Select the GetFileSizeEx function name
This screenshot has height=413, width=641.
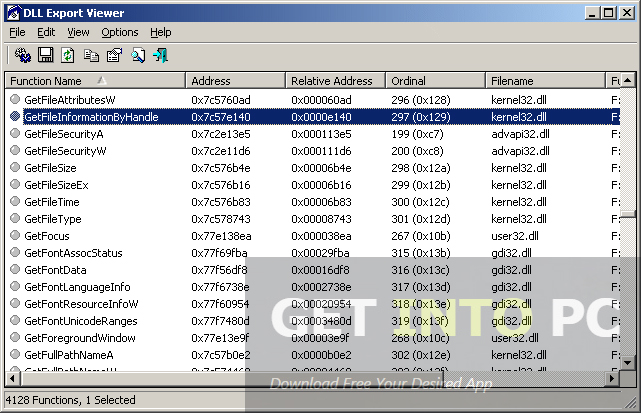tap(56, 185)
